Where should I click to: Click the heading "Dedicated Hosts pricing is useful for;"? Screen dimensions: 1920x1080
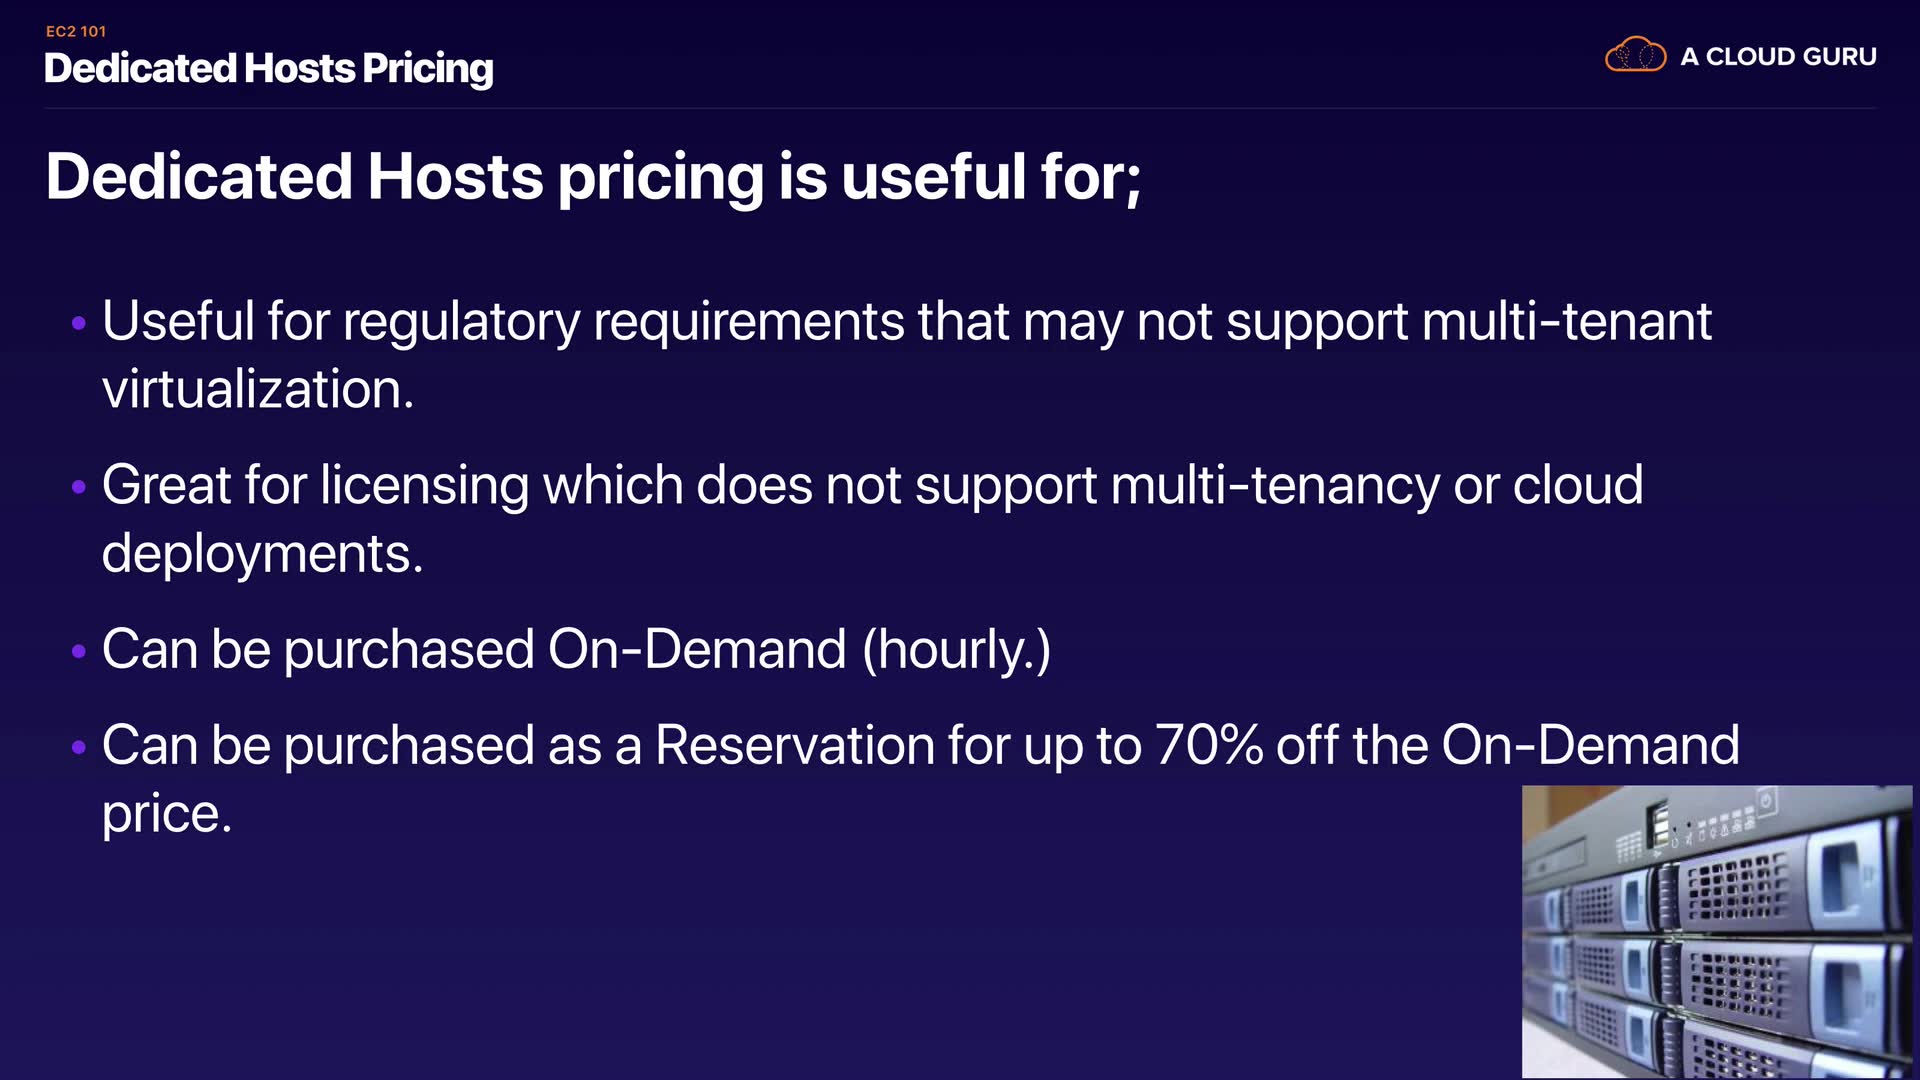593,177
